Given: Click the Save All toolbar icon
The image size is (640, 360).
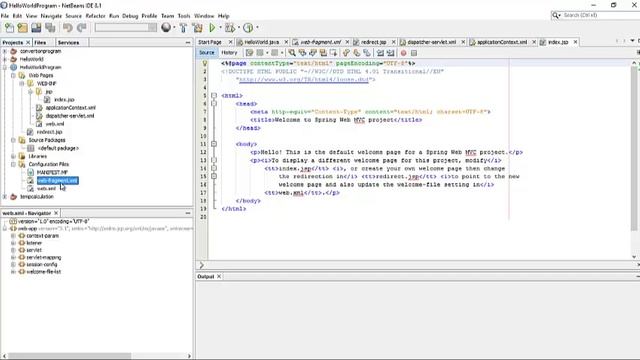Looking at the screenshot, I should (x=50, y=28).
